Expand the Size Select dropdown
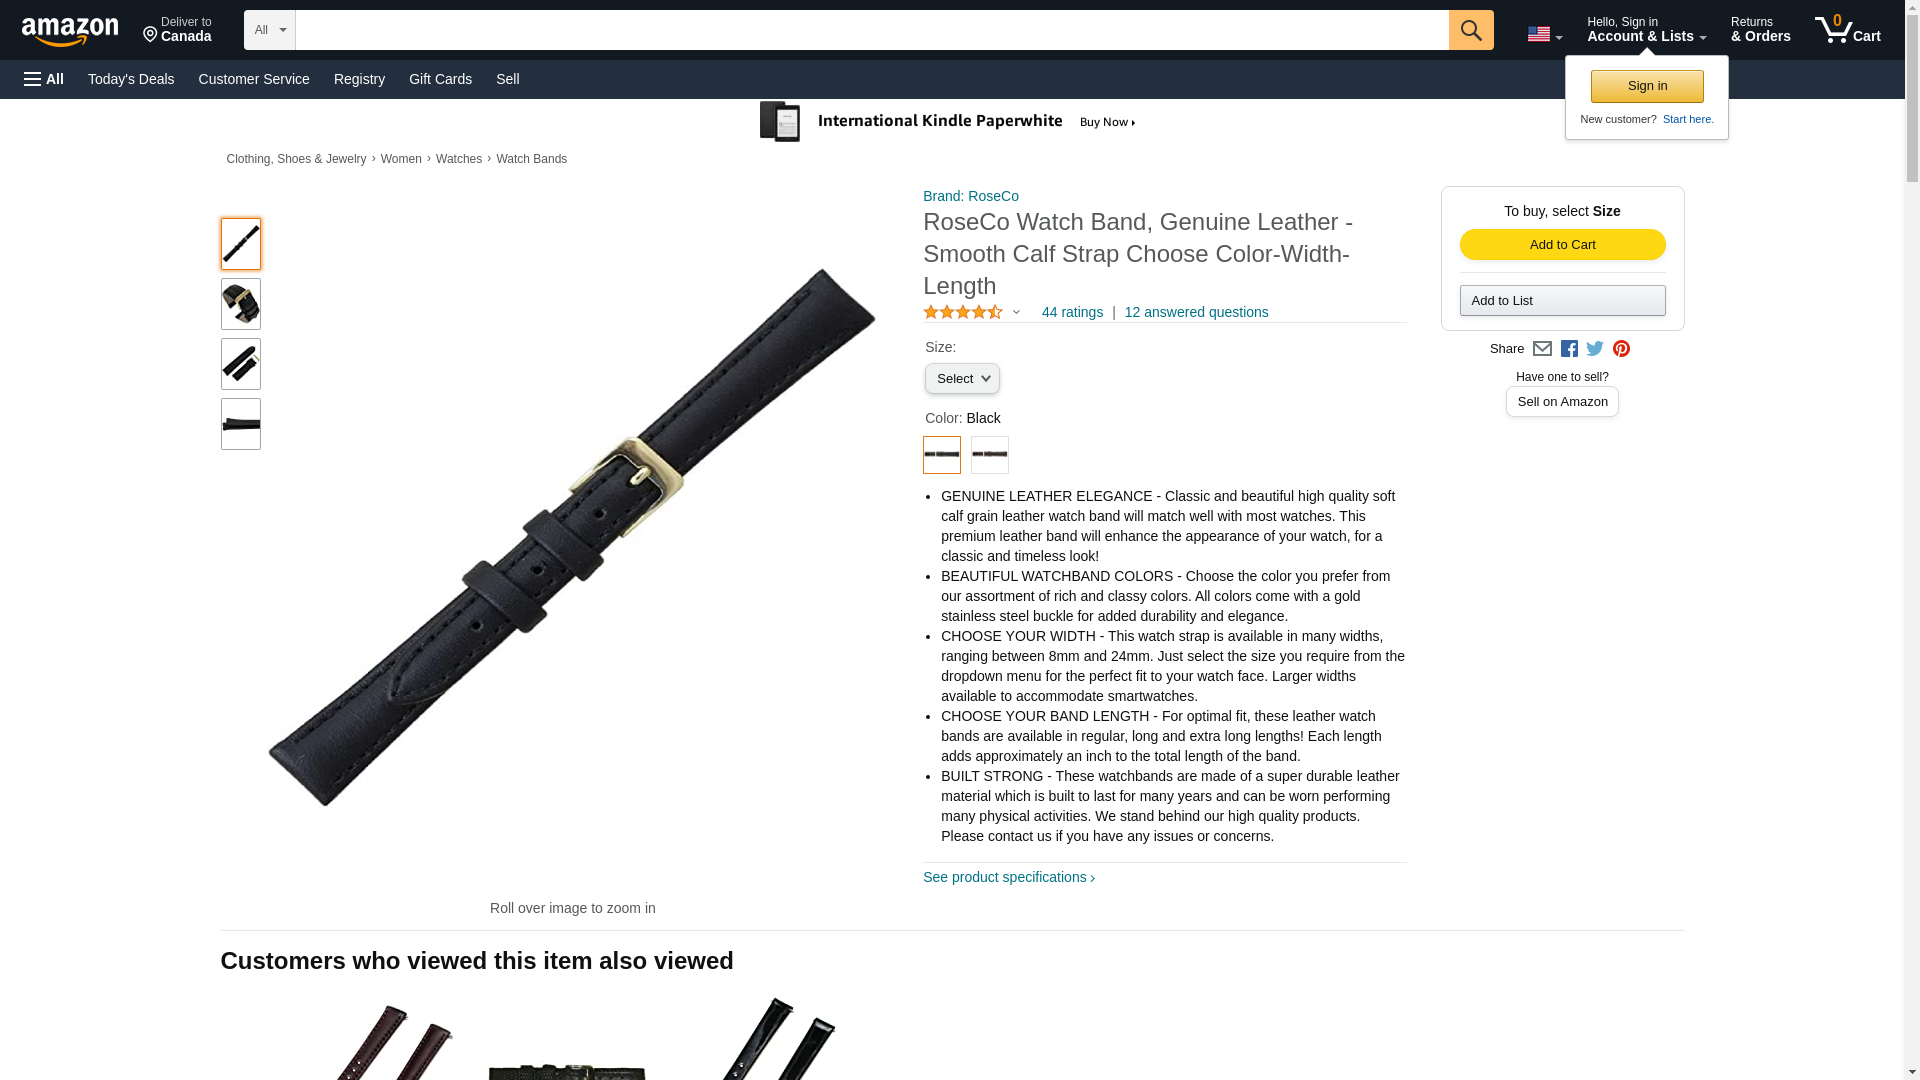The width and height of the screenshot is (1920, 1080). point(962,379)
